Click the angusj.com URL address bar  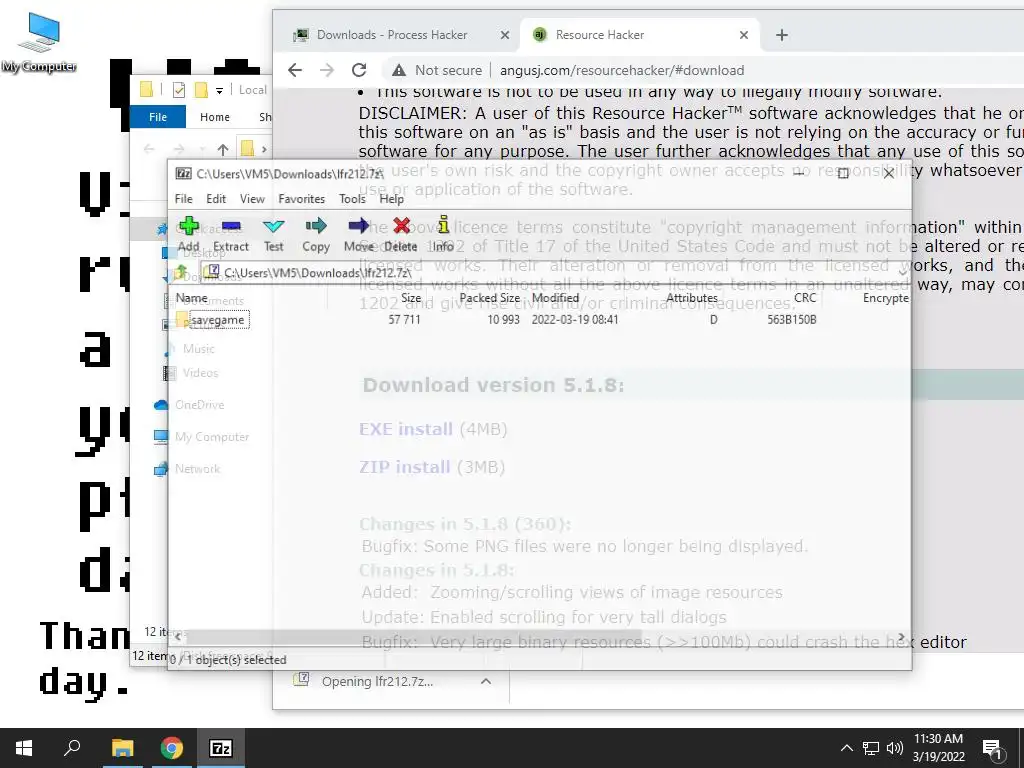pyautogui.click(x=622, y=70)
